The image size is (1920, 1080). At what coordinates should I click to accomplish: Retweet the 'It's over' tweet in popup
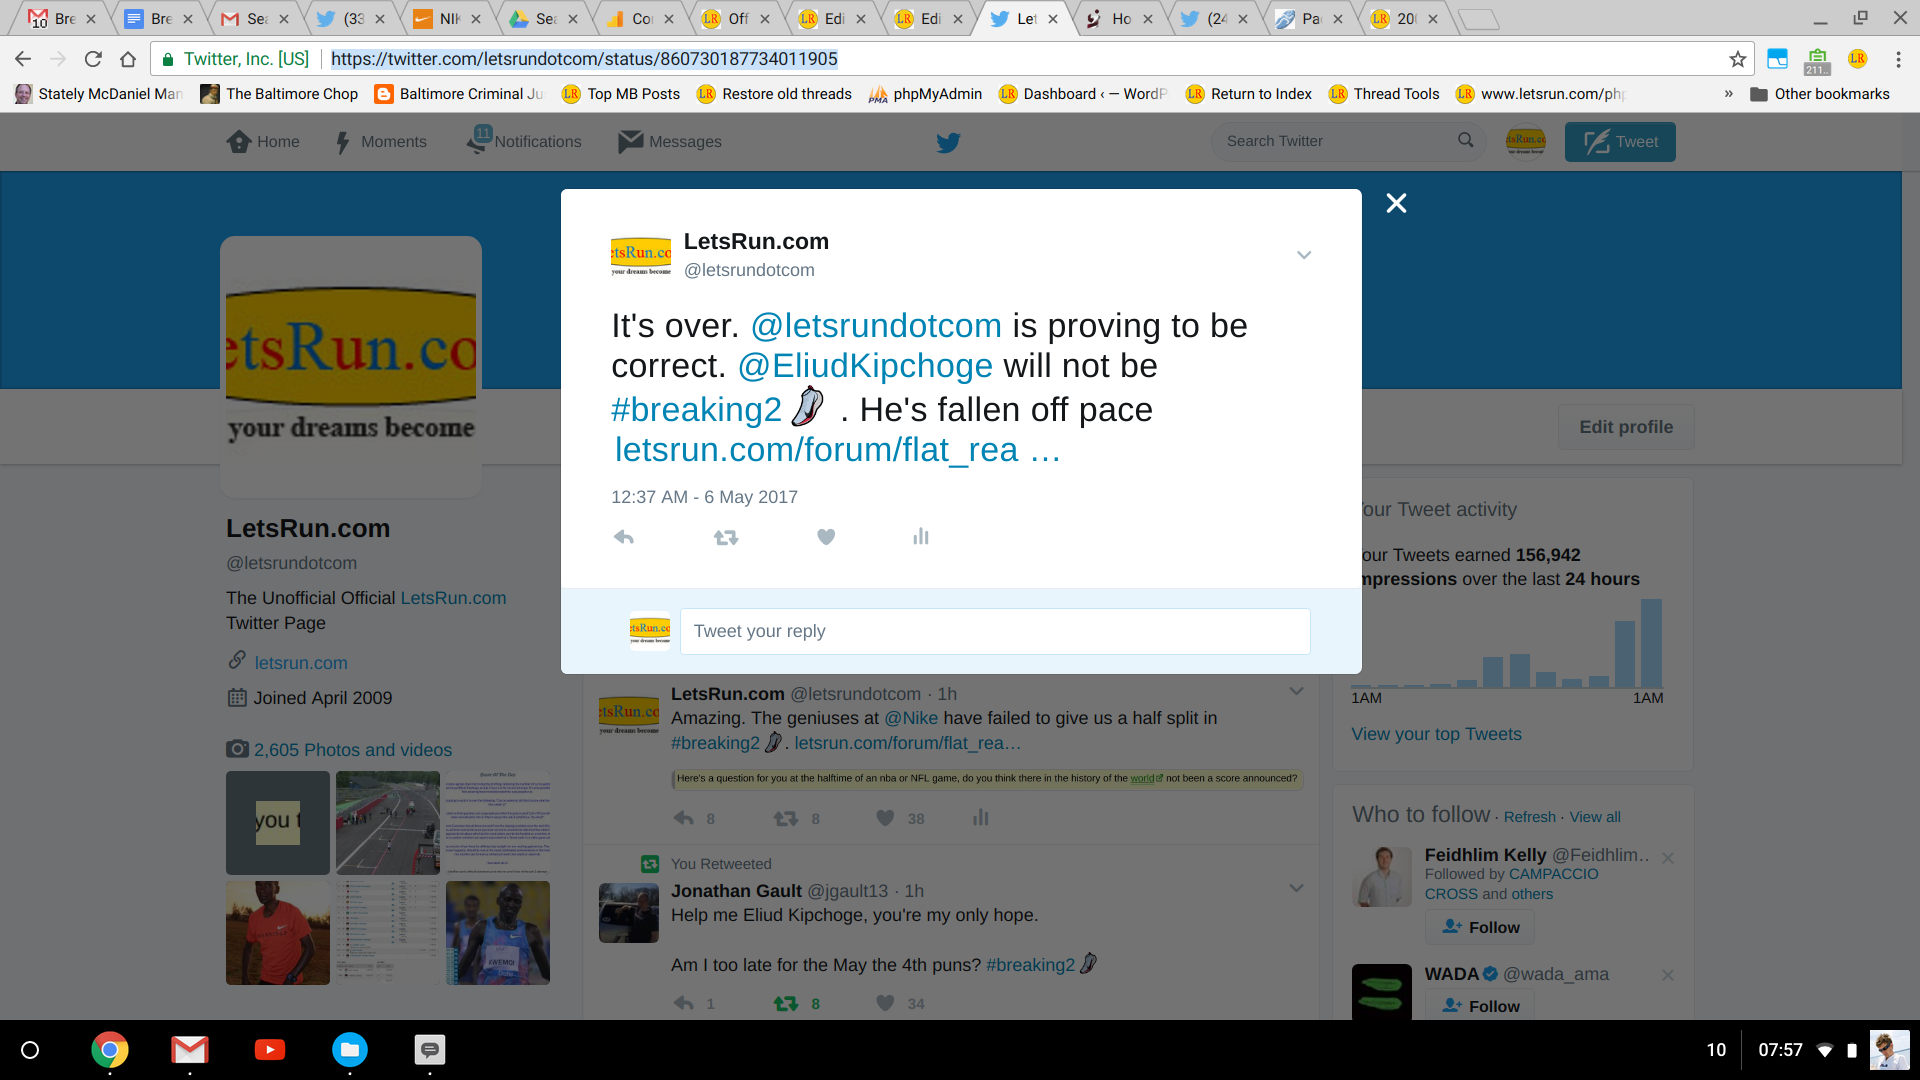point(726,537)
